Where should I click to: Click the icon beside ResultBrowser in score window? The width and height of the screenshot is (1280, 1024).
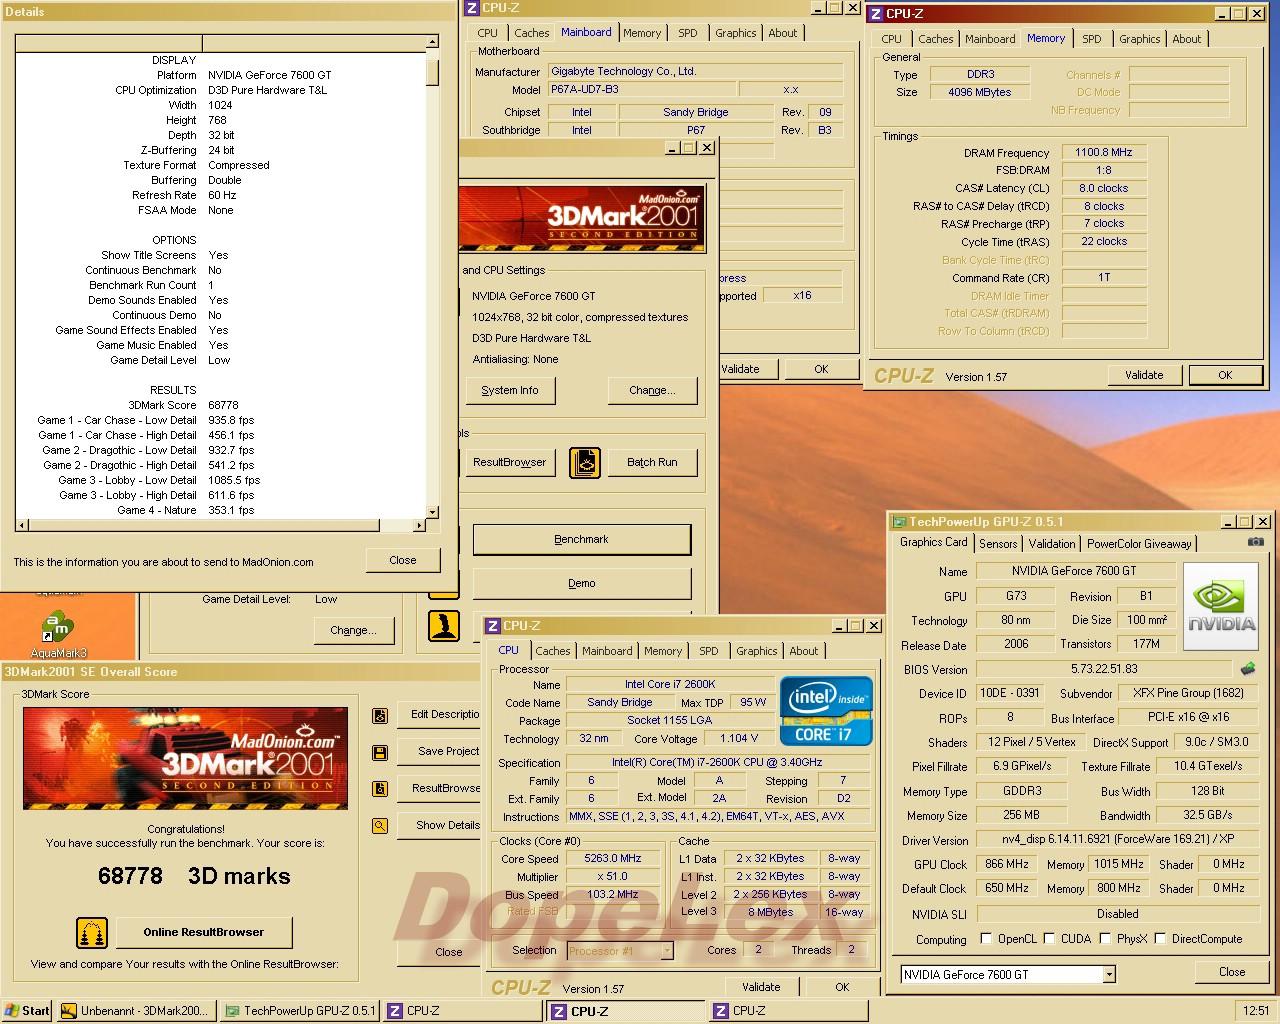click(380, 789)
